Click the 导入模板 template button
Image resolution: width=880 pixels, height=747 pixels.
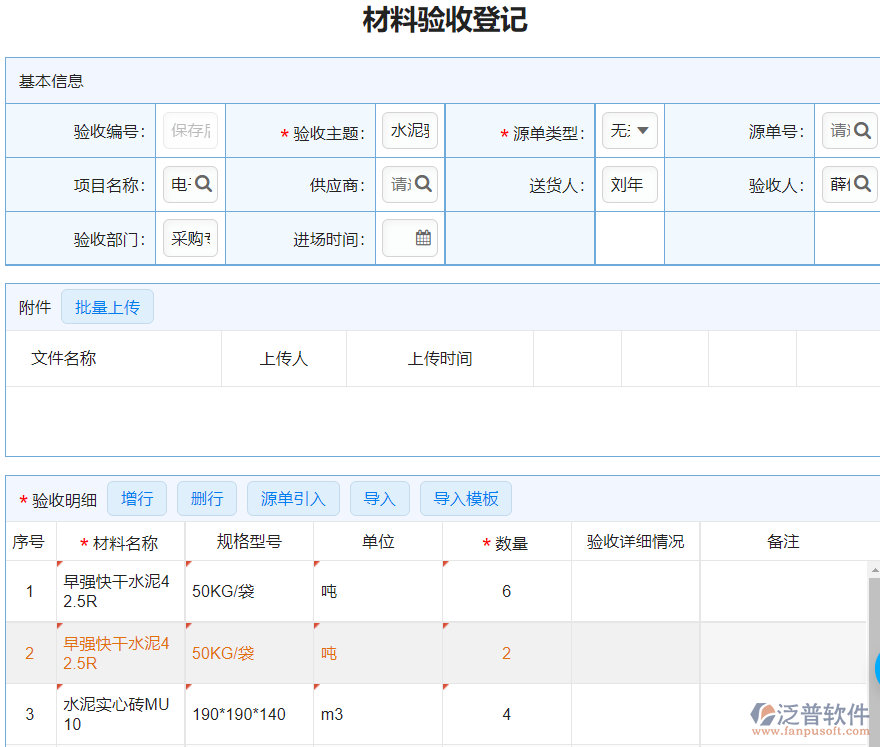click(x=465, y=498)
